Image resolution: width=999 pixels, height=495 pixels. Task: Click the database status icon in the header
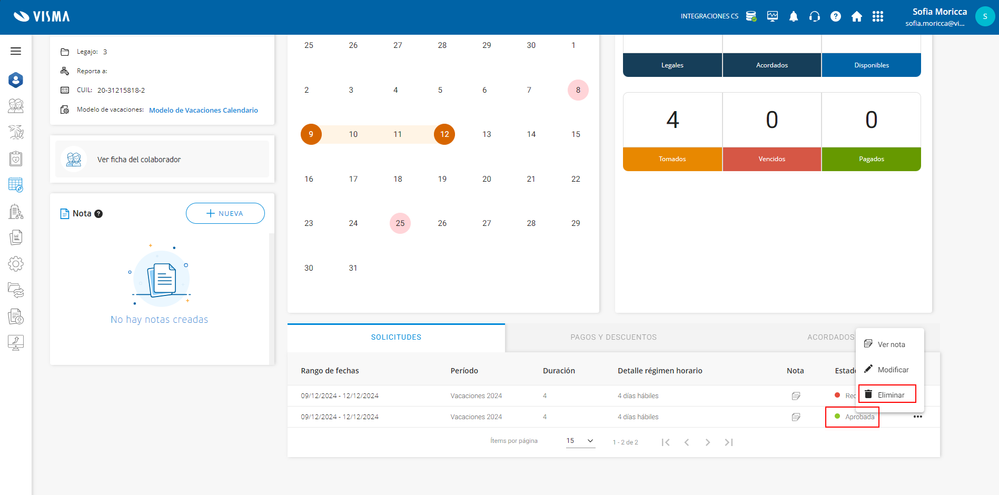point(751,17)
